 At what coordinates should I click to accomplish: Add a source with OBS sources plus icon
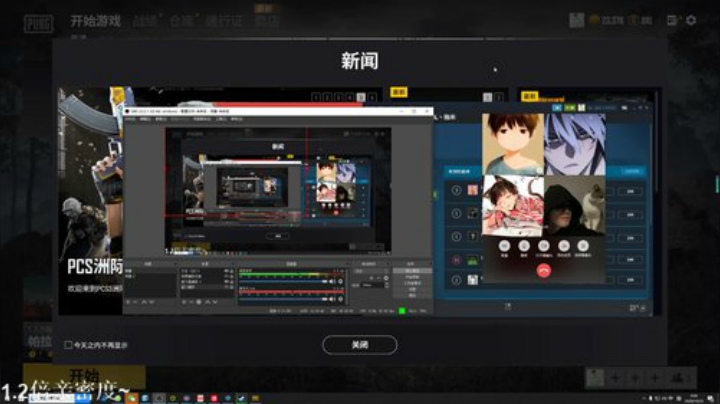[184, 302]
